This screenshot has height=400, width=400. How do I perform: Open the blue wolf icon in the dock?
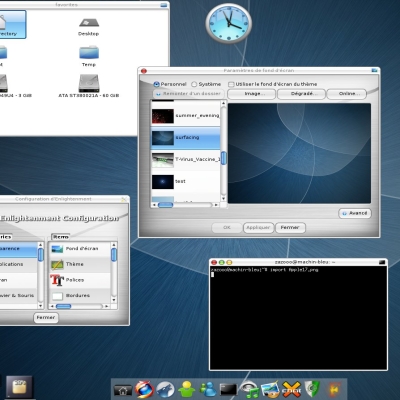(x=165, y=389)
